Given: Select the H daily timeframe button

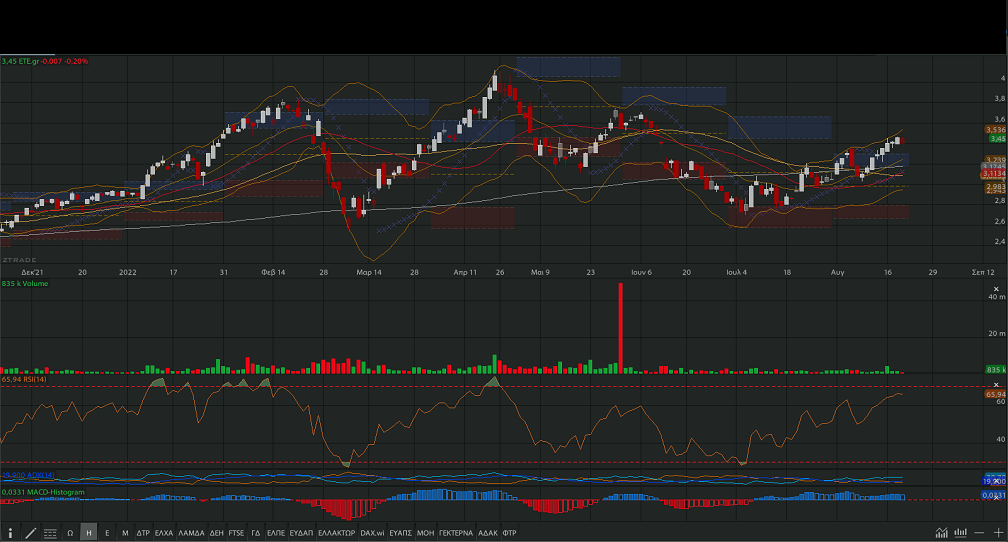Looking at the screenshot, I should [x=89, y=533].
